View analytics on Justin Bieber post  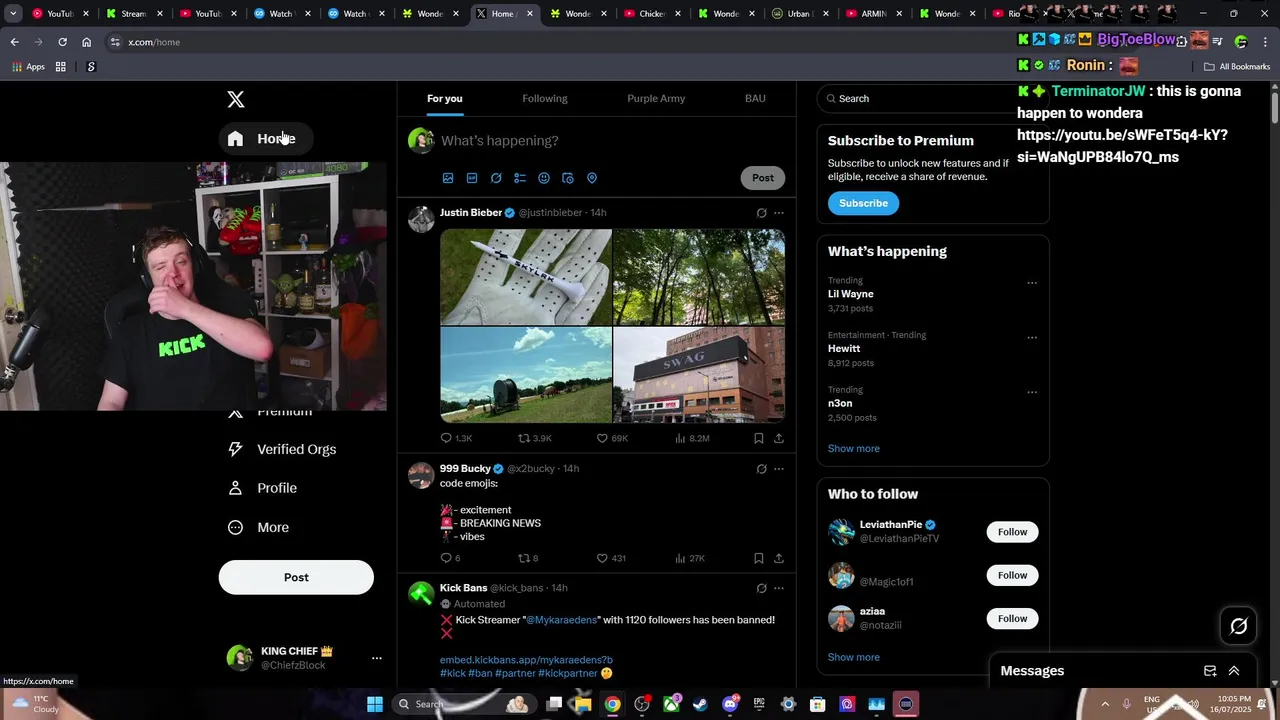click(692, 438)
